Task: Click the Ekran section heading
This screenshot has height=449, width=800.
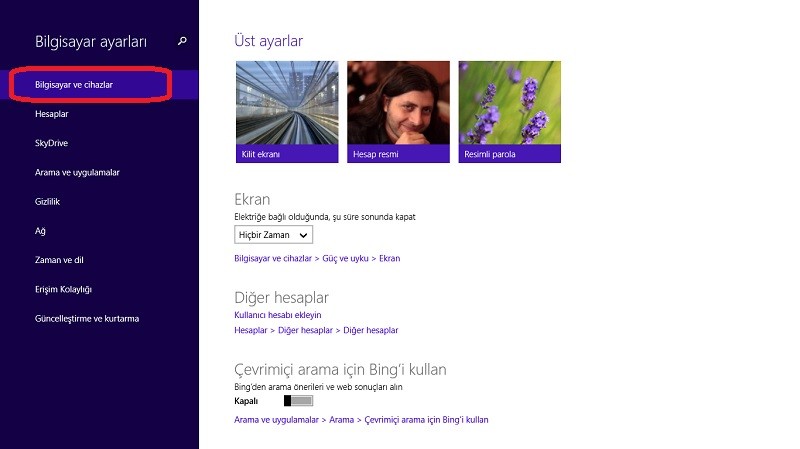Action: pos(252,199)
